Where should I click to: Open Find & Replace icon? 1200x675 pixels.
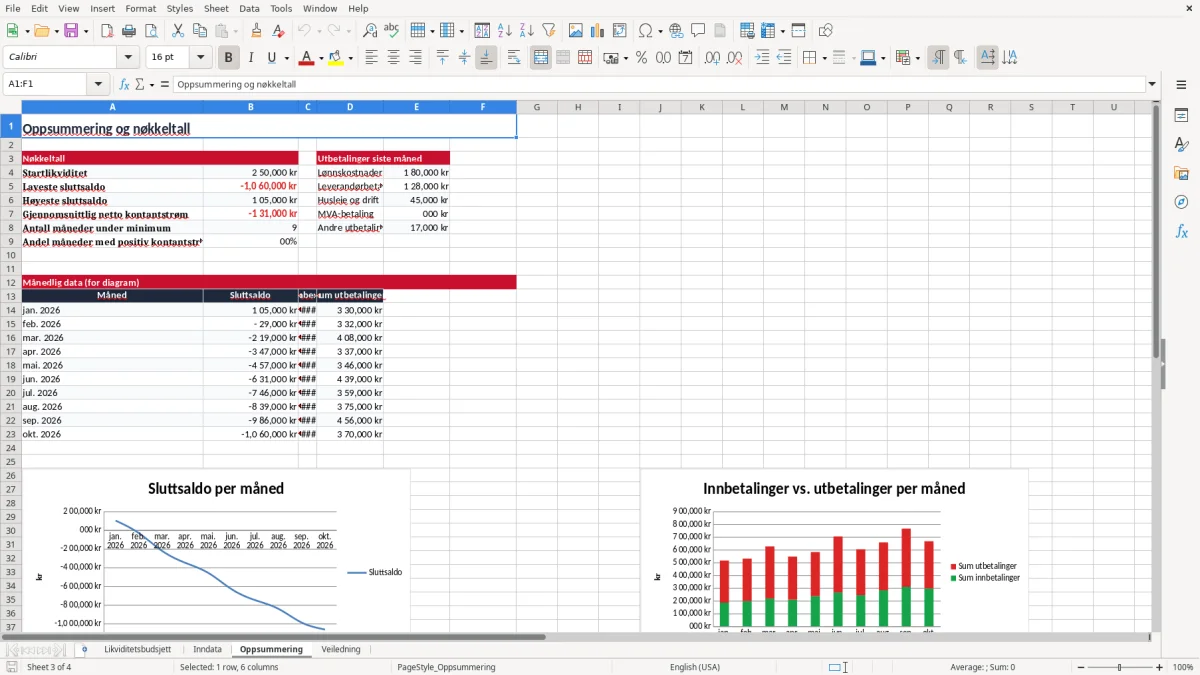[370, 31]
